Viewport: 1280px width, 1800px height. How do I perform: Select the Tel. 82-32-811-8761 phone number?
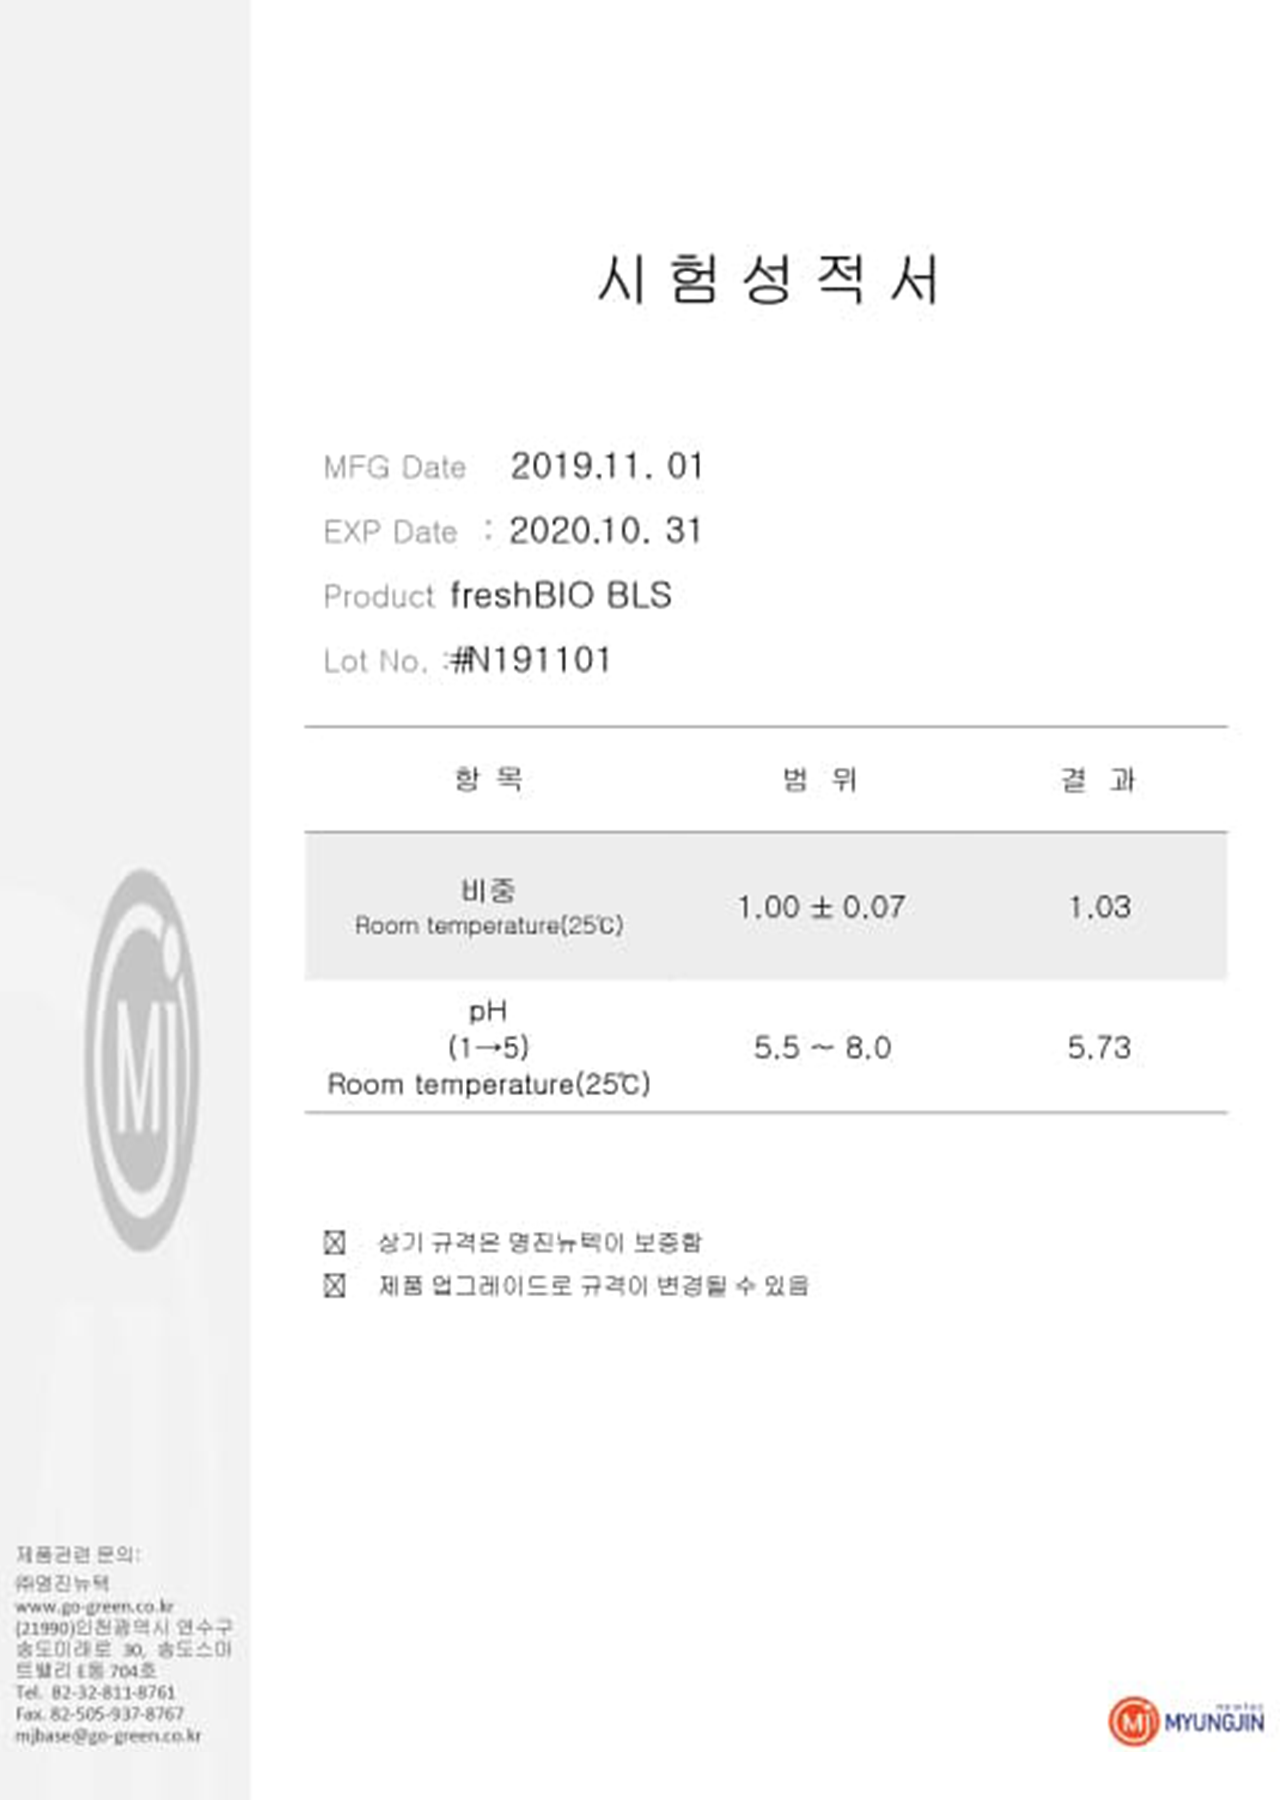[x=96, y=1692]
